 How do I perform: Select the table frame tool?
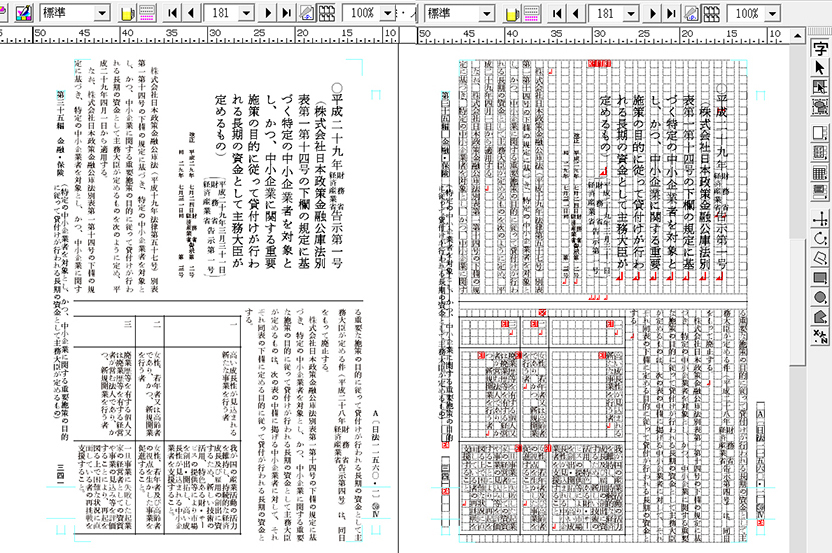[820, 172]
